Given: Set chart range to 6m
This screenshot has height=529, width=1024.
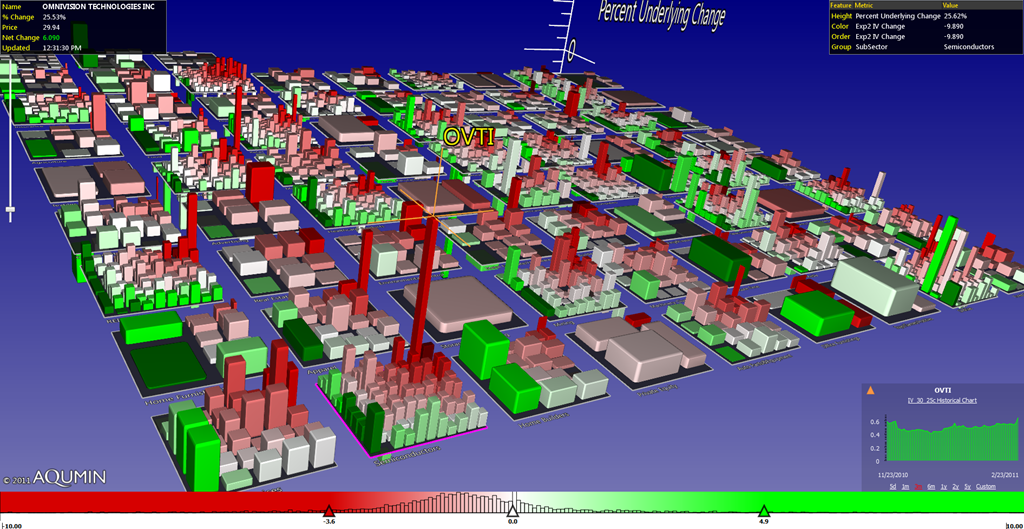Looking at the screenshot, I should (931, 487).
